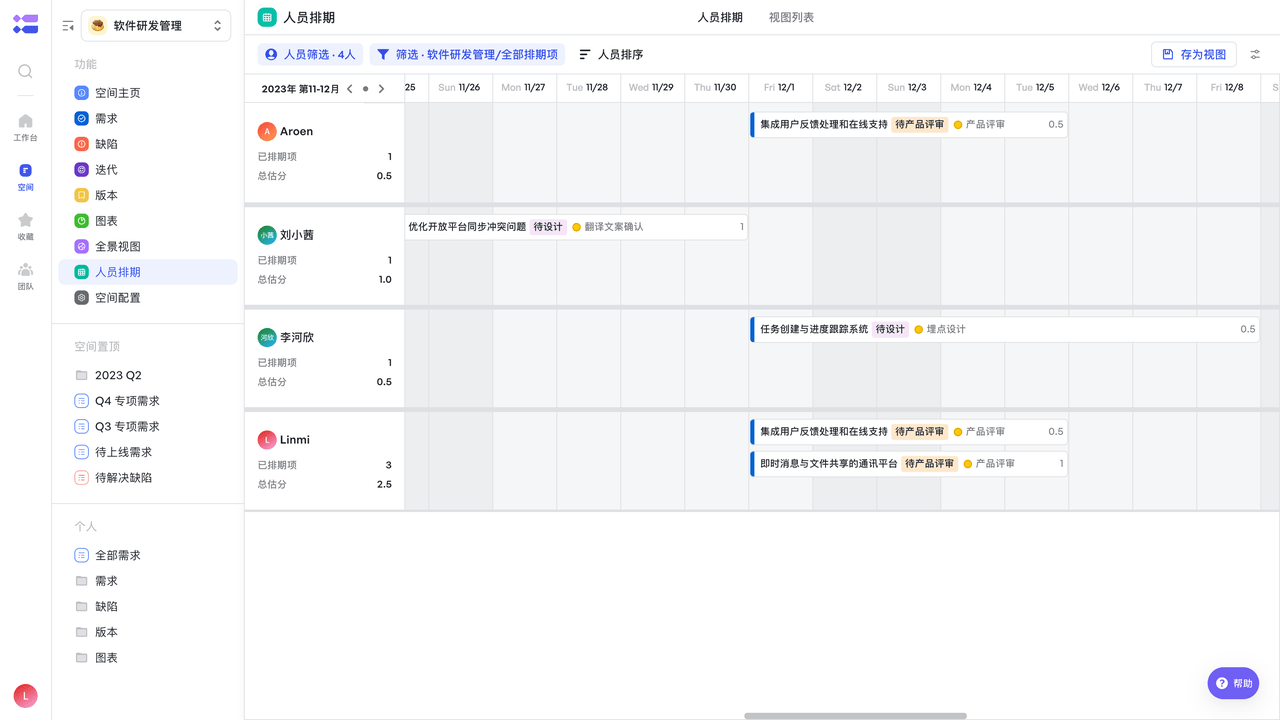Open Aroen's 集成用户反馈处理和在线支持 task
The width and height of the screenshot is (1280, 720).
click(908, 125)
